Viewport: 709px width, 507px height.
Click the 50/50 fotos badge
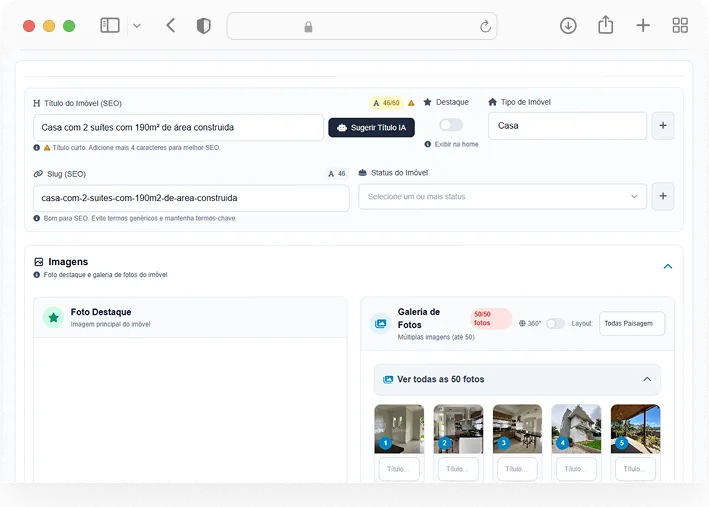(x=491, y=318)
